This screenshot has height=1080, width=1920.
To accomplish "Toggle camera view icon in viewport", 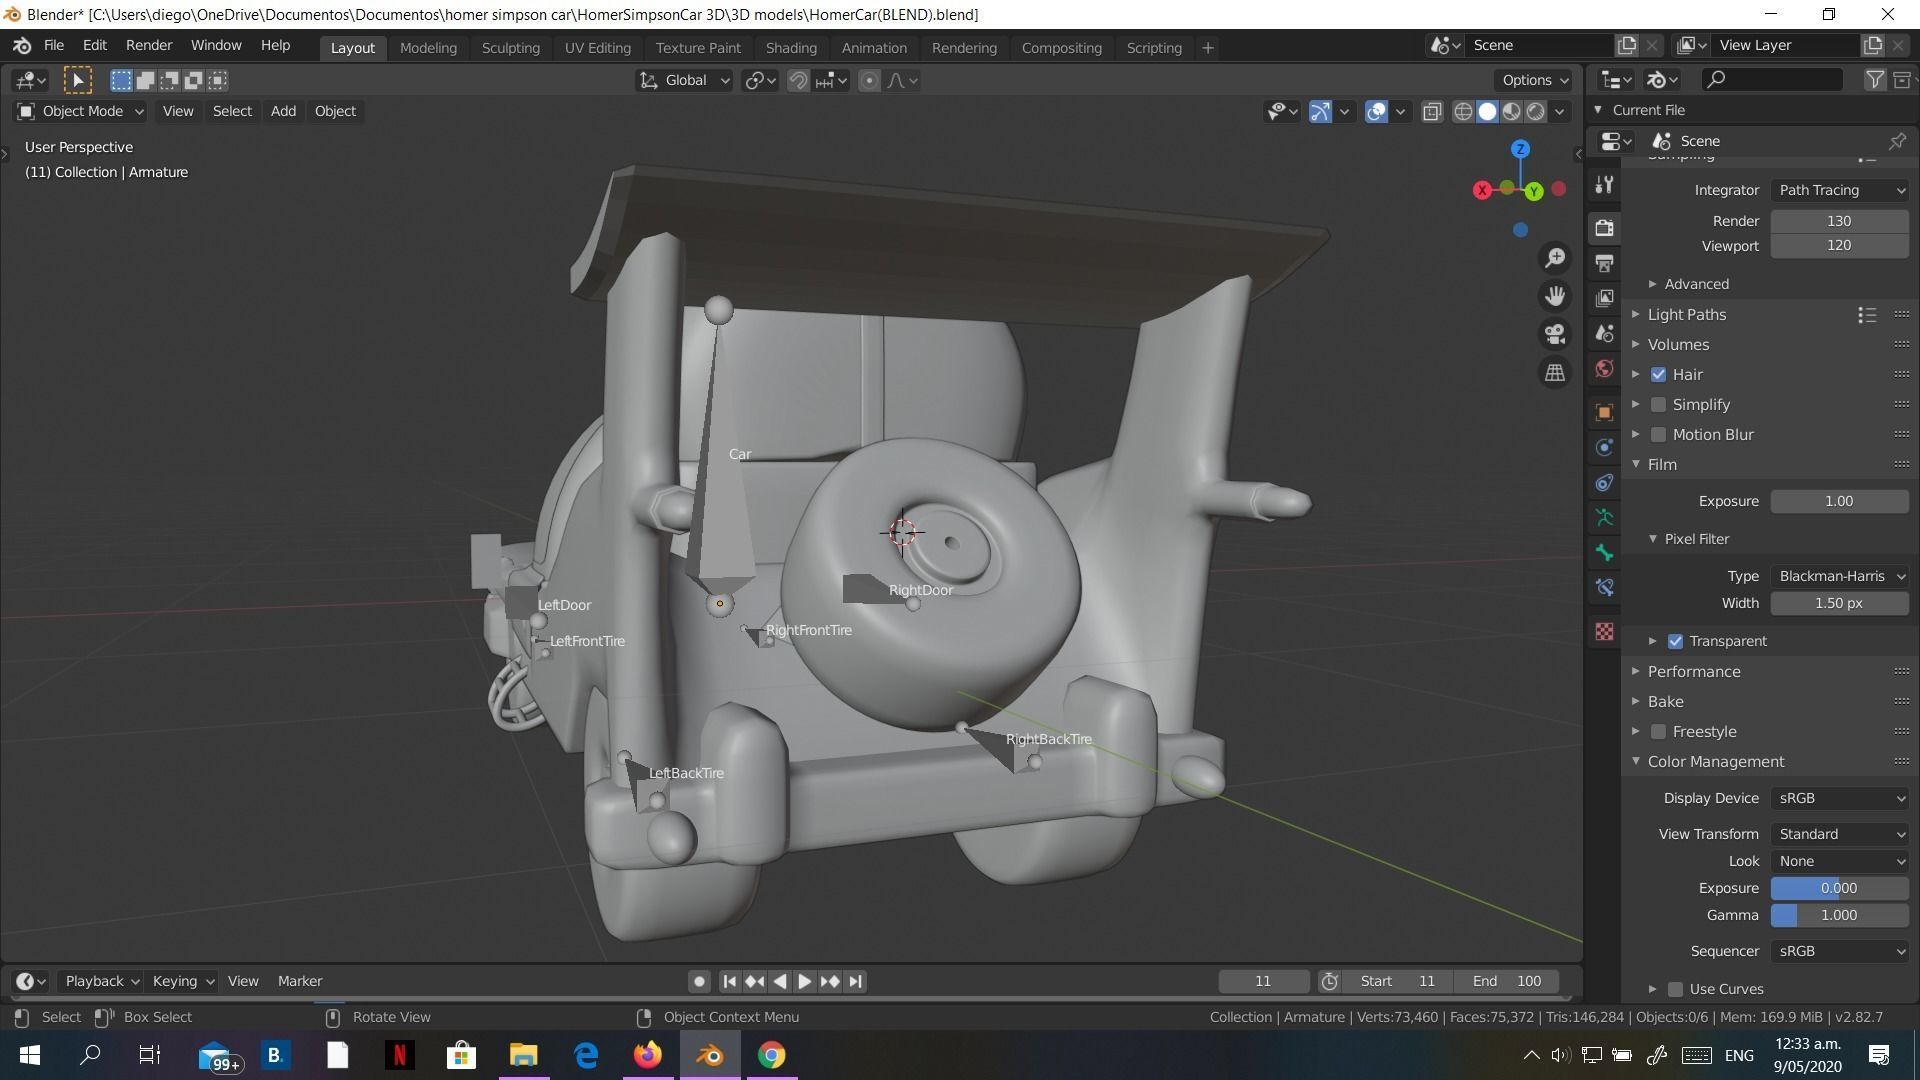I will click(1555, 334).
